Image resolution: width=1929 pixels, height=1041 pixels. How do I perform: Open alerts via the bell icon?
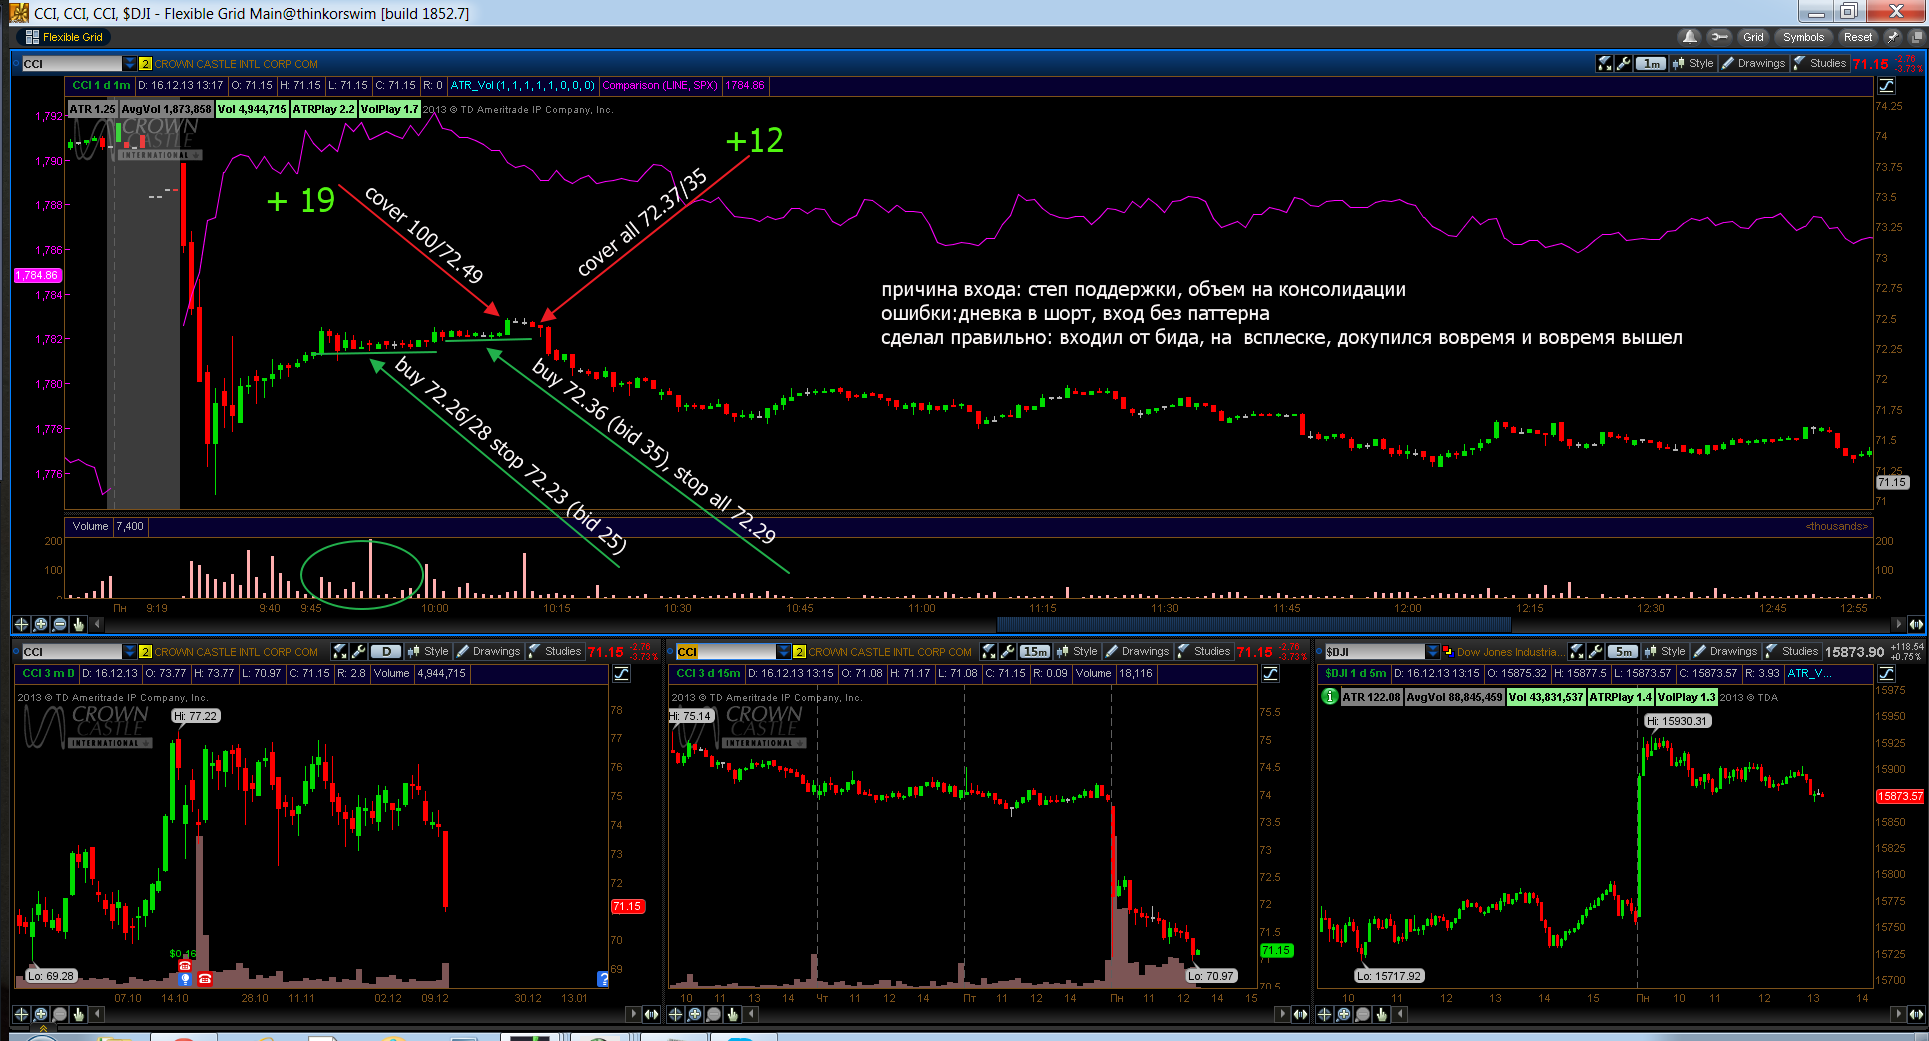point(1689,37)
